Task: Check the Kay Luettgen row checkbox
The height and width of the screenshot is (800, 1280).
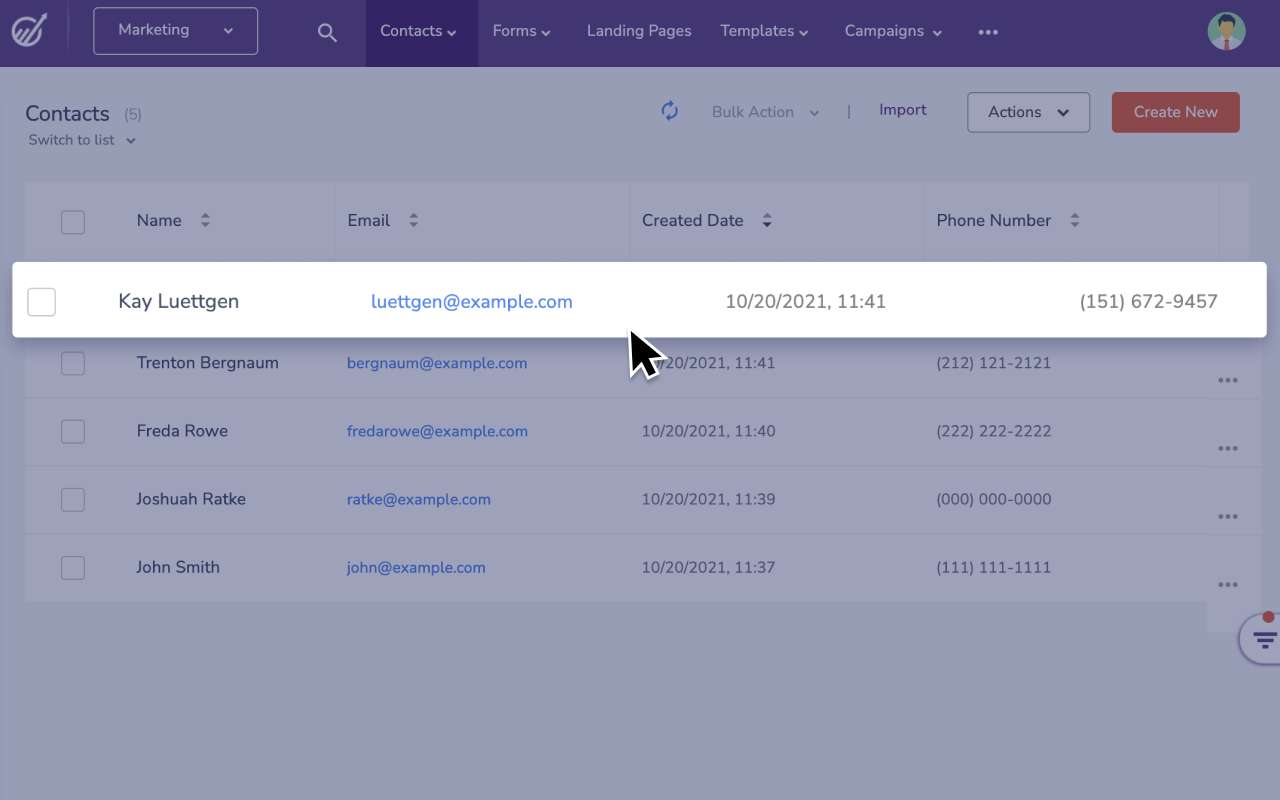Action: pos(41,301)
